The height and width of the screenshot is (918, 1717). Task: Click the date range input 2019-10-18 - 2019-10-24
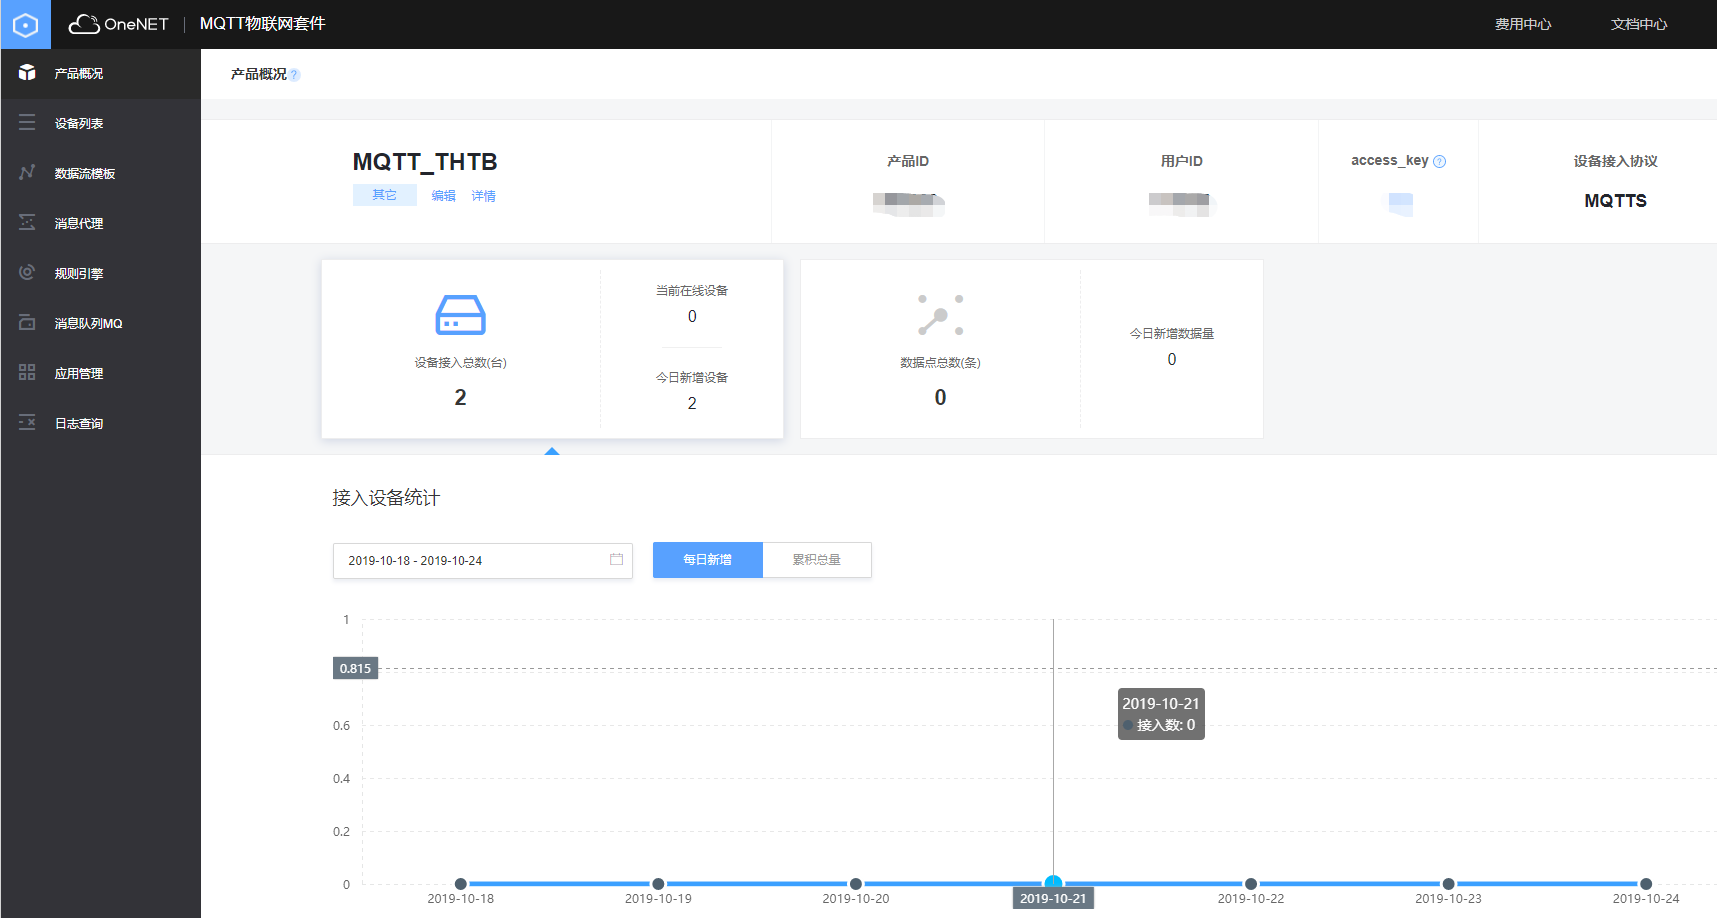tap(483, 561)
